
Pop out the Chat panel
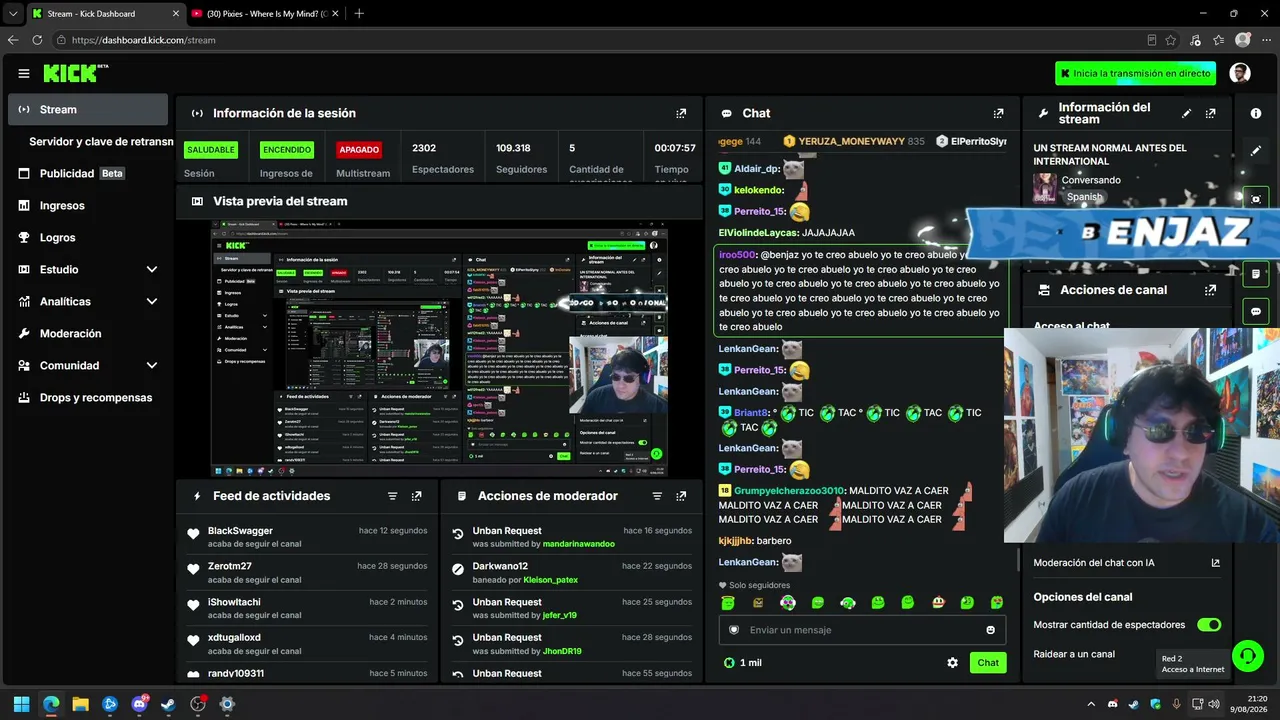[998, 114]
